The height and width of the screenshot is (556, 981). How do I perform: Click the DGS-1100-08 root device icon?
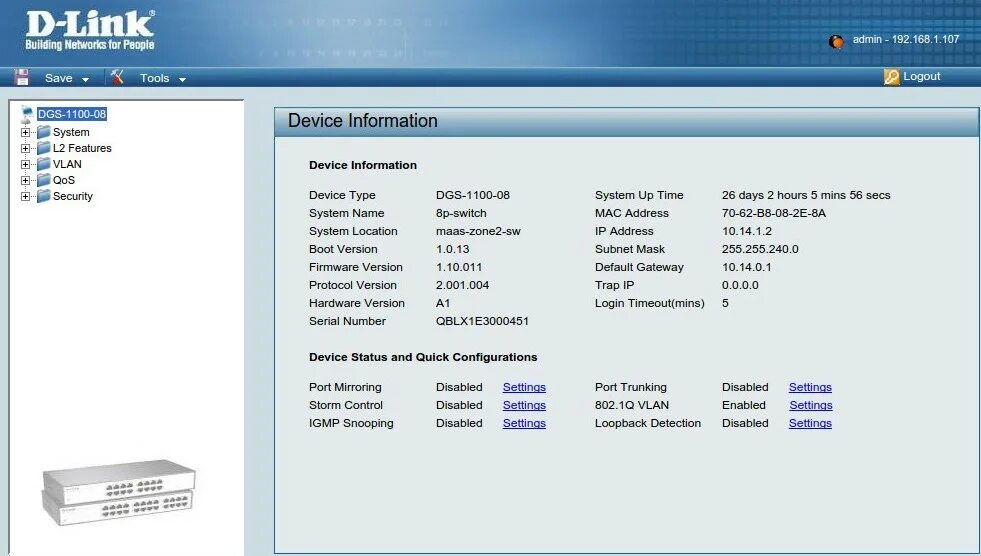click(x=27, y=113)
